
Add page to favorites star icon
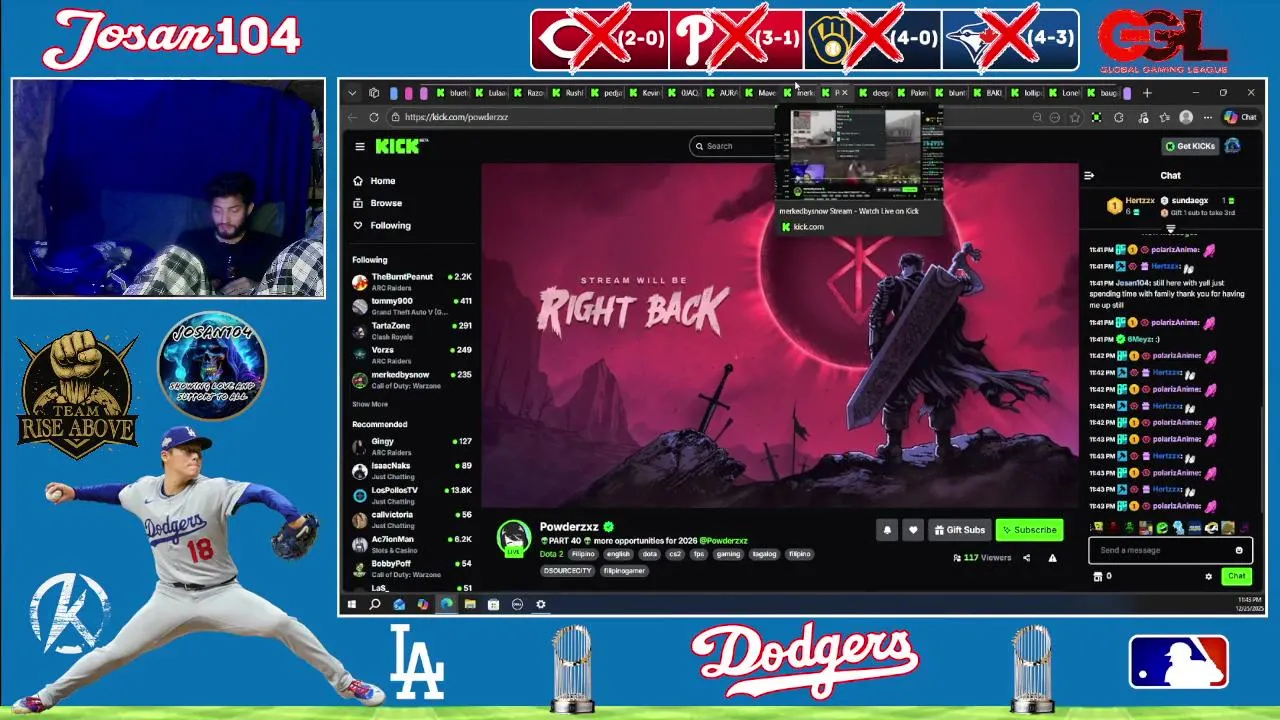[1075, 117]
